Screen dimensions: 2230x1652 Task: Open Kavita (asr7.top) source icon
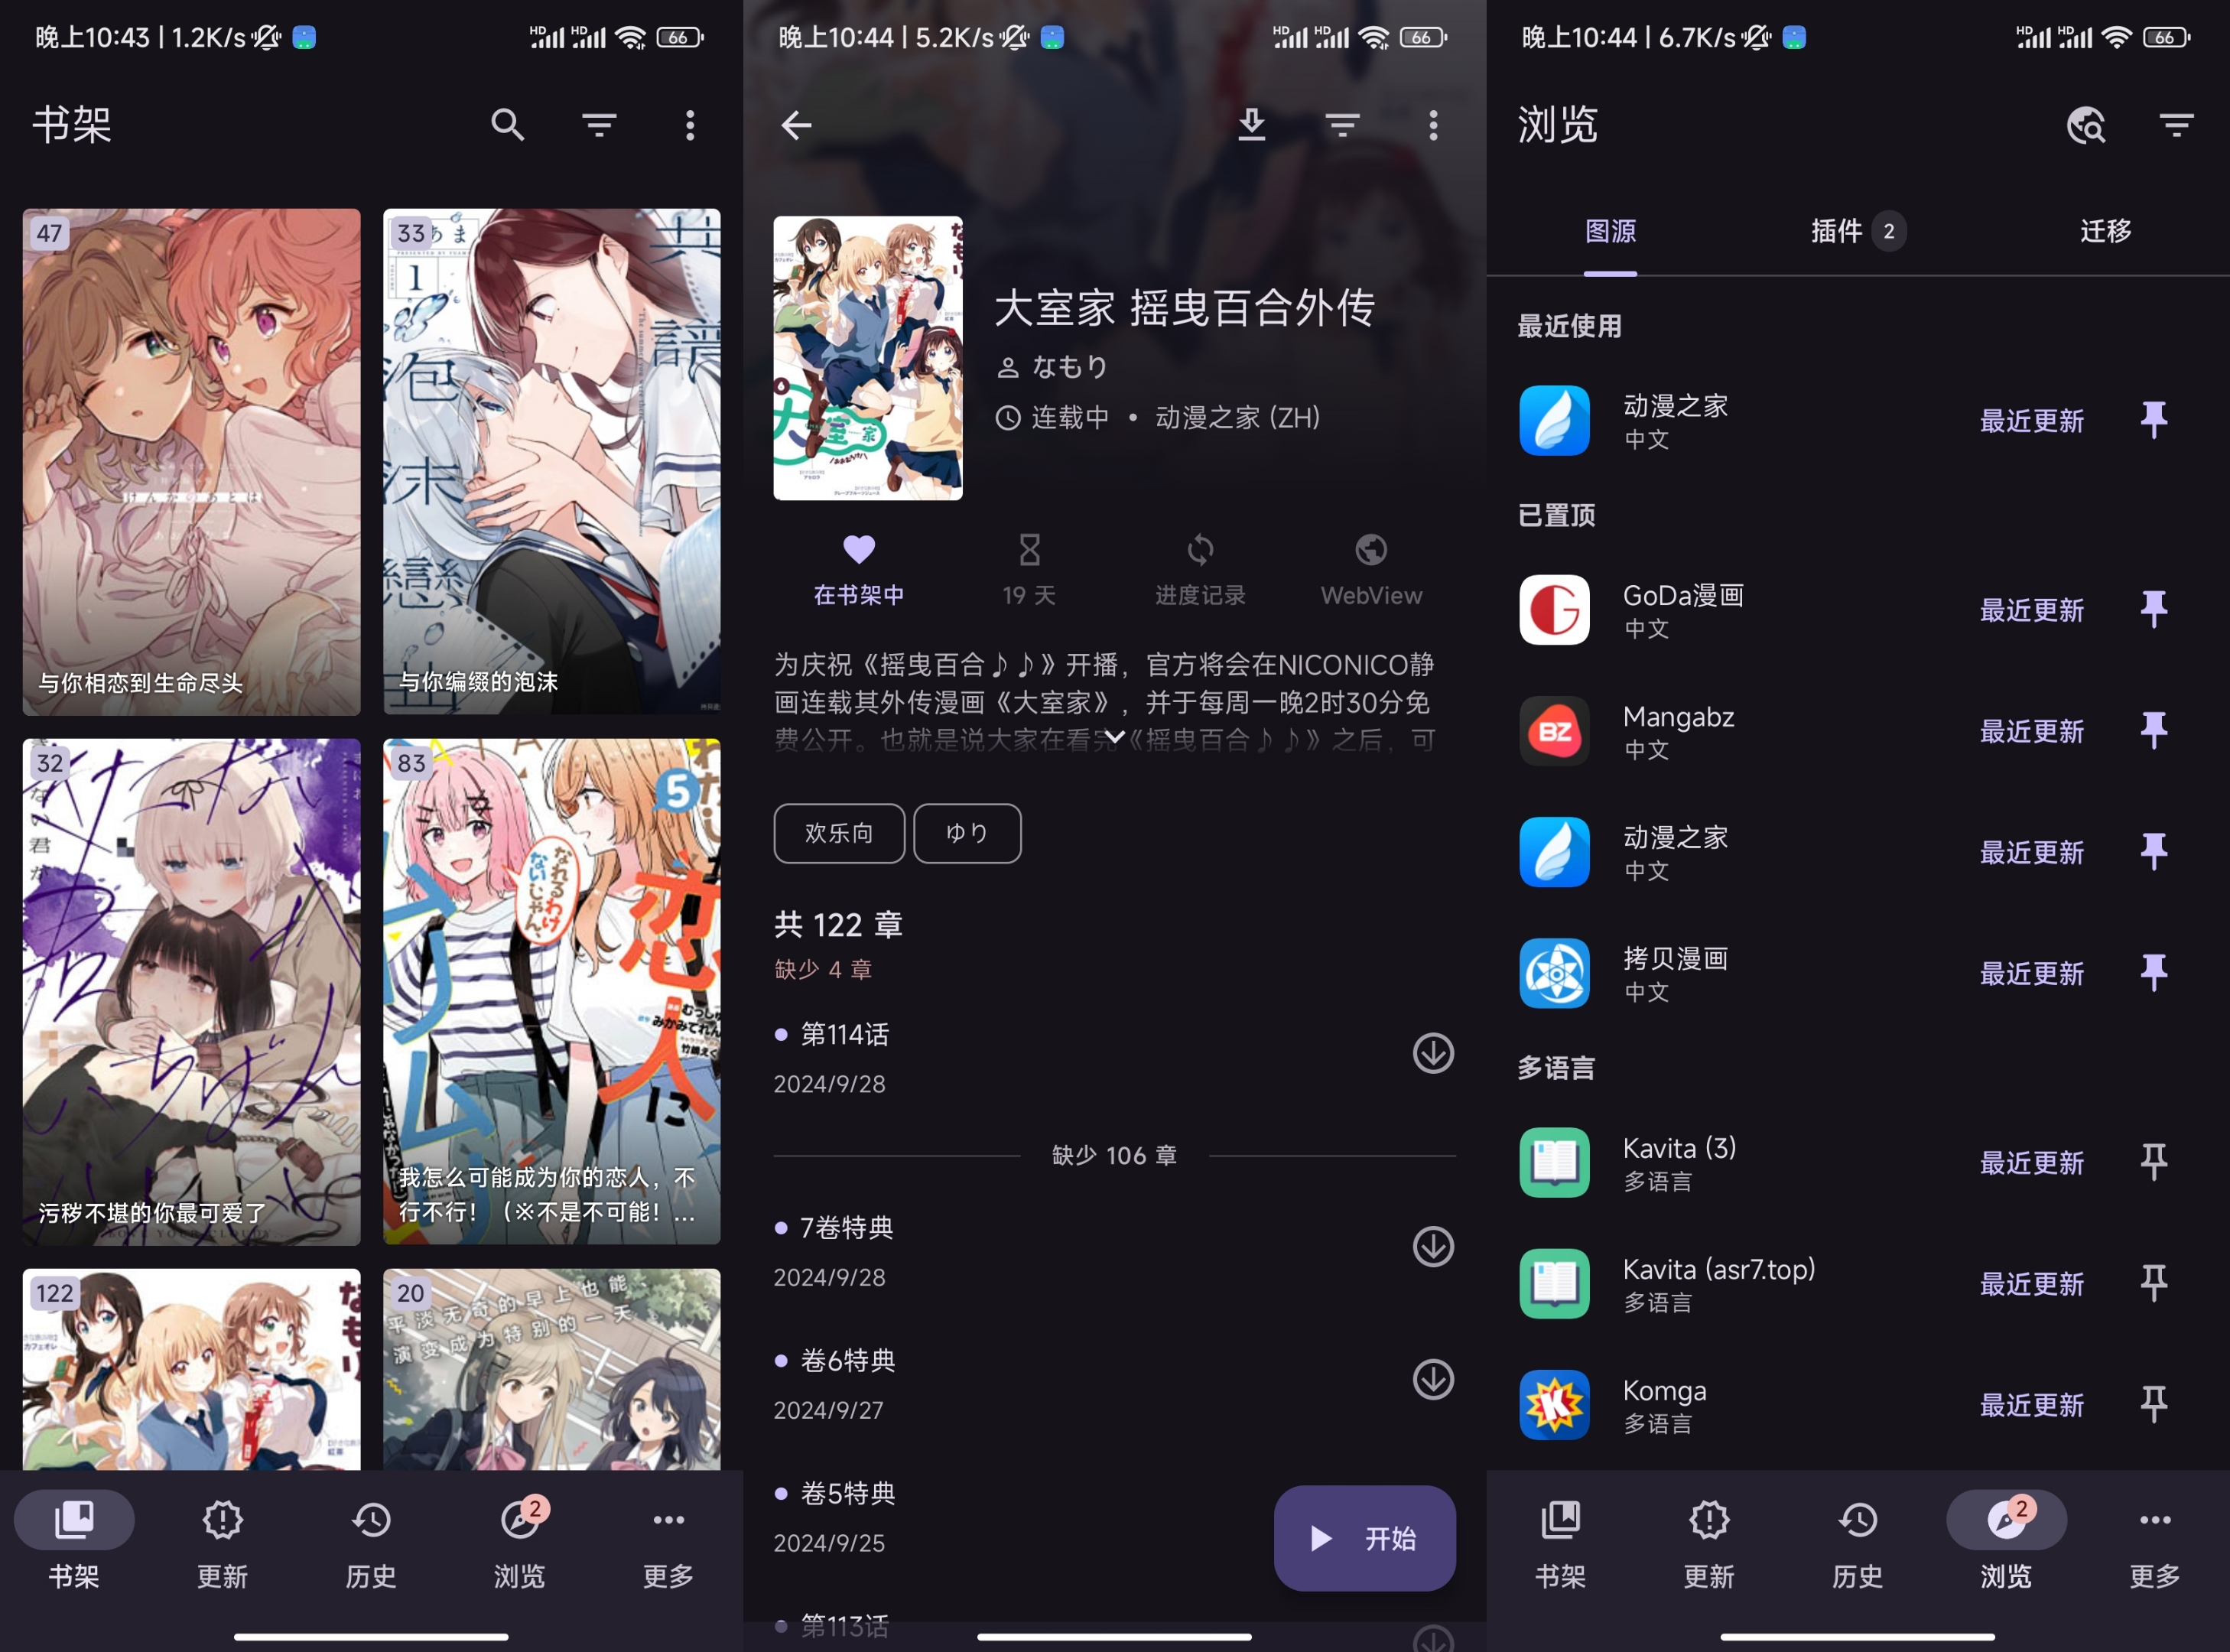[x=1554, y=1283]
